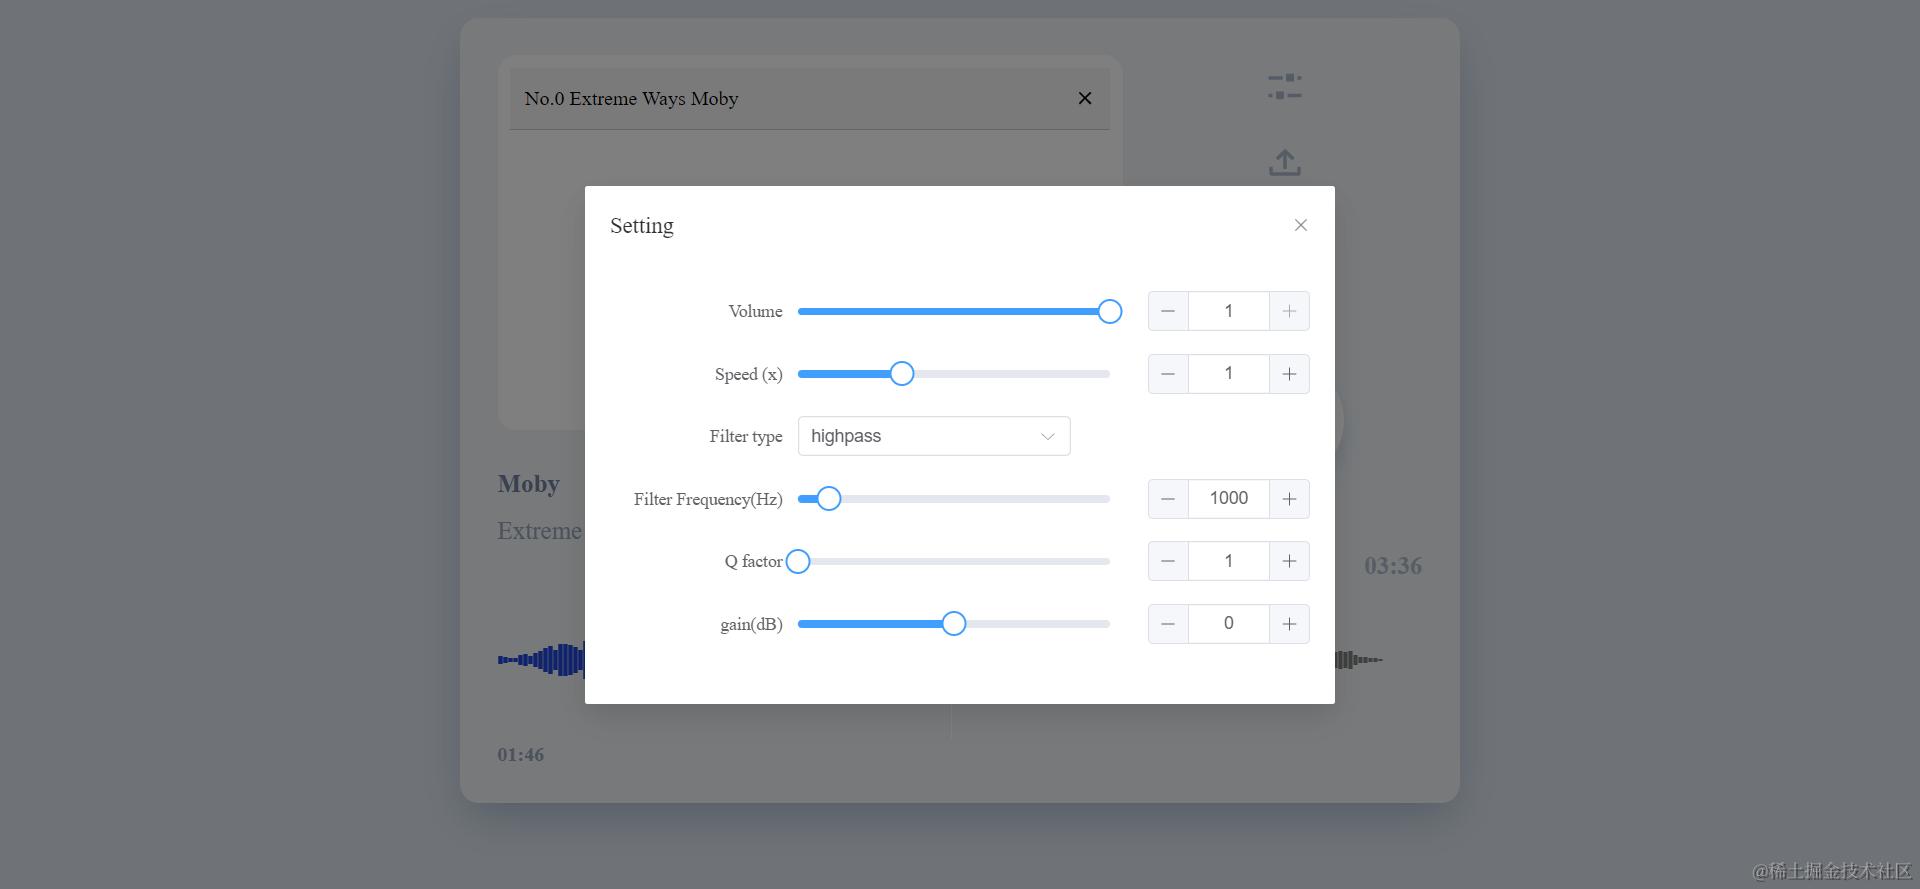1920x889 pixels.
Task: Click the Moby artist name
Action: tap(529, 484)
